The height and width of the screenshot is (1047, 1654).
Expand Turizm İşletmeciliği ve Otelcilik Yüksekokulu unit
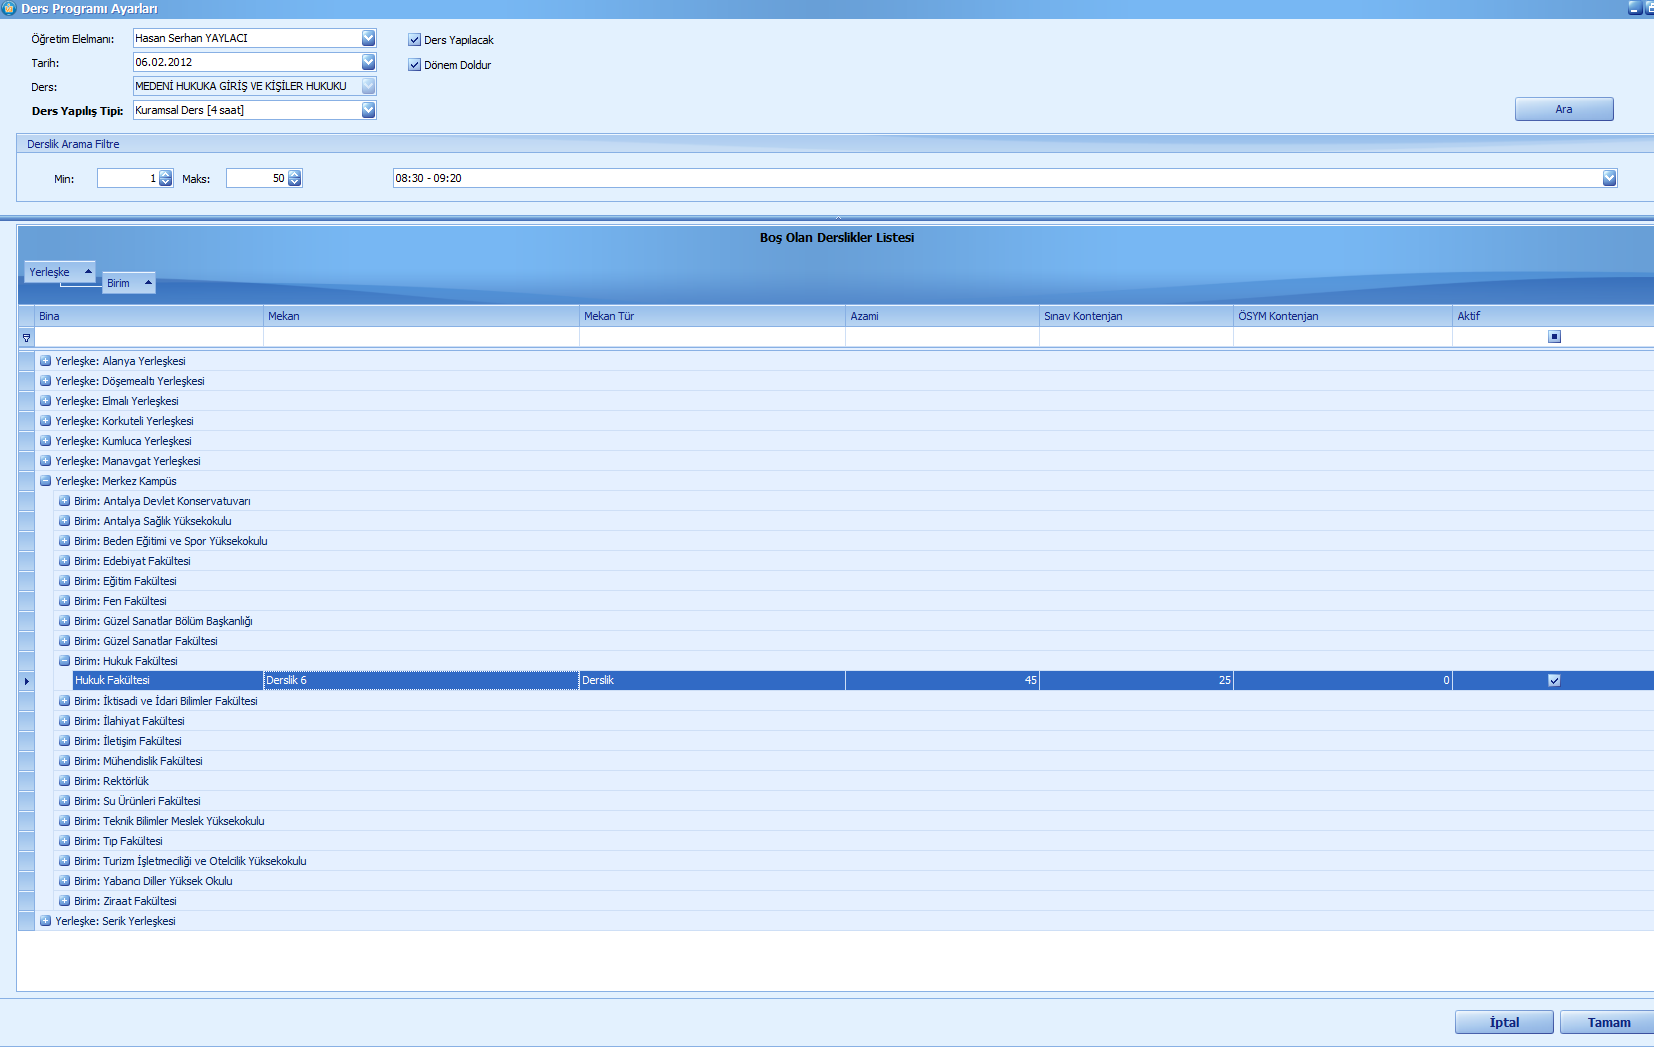tap(64, 861)
